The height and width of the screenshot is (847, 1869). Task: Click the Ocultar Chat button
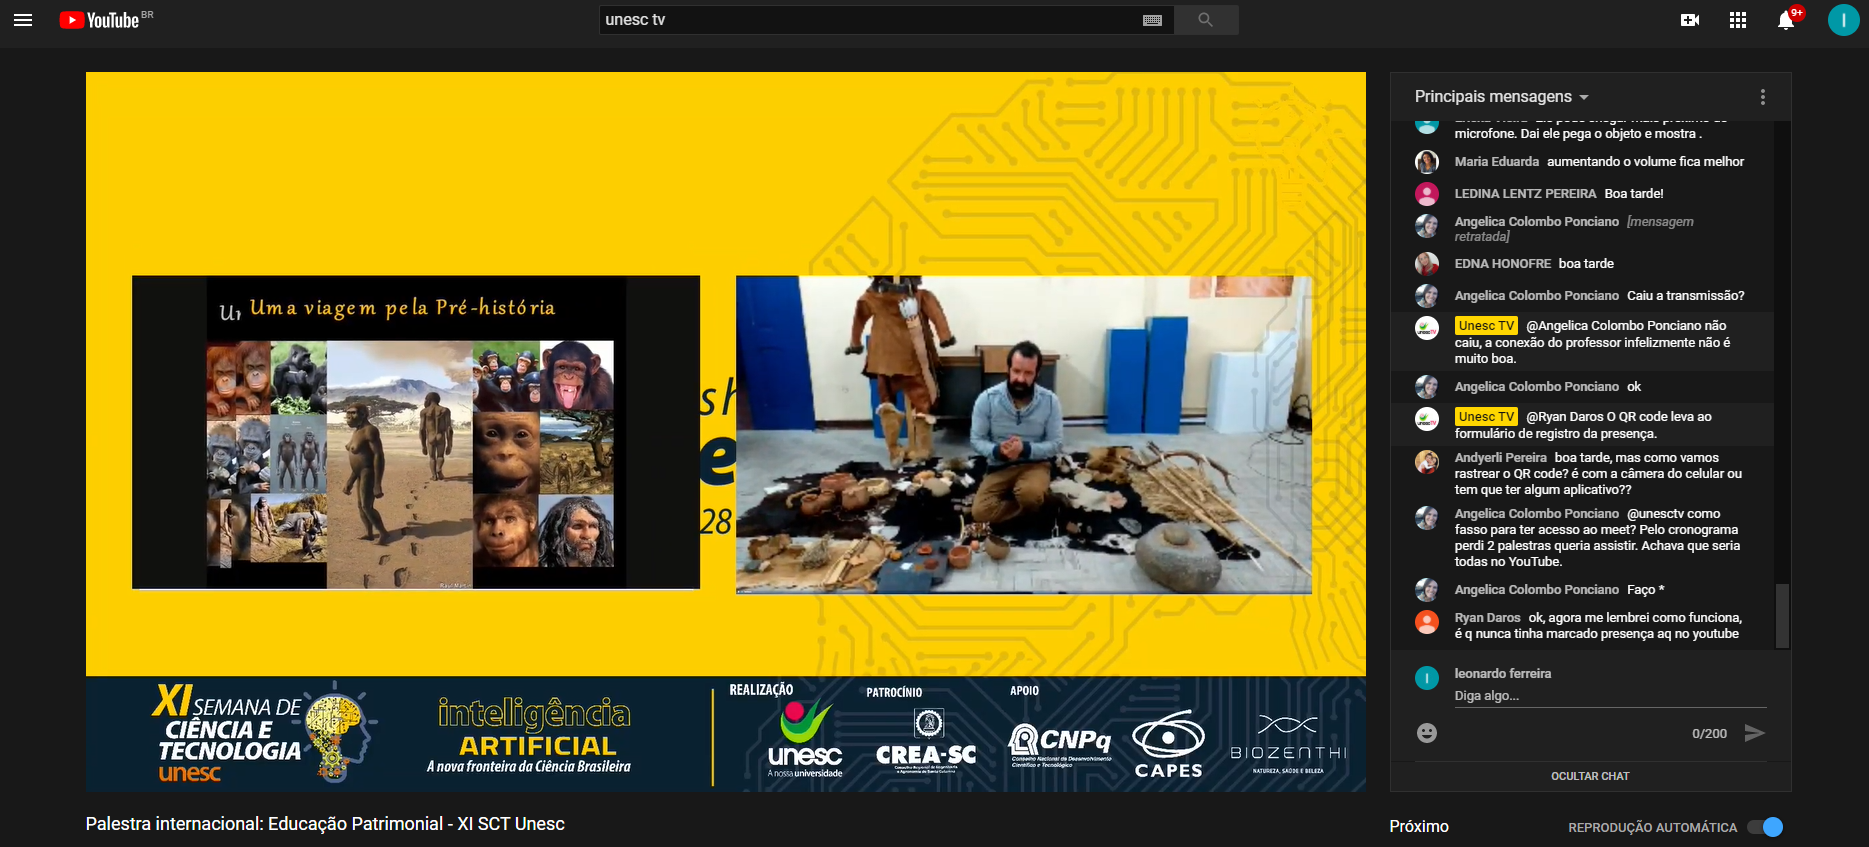click(1590, 776)
